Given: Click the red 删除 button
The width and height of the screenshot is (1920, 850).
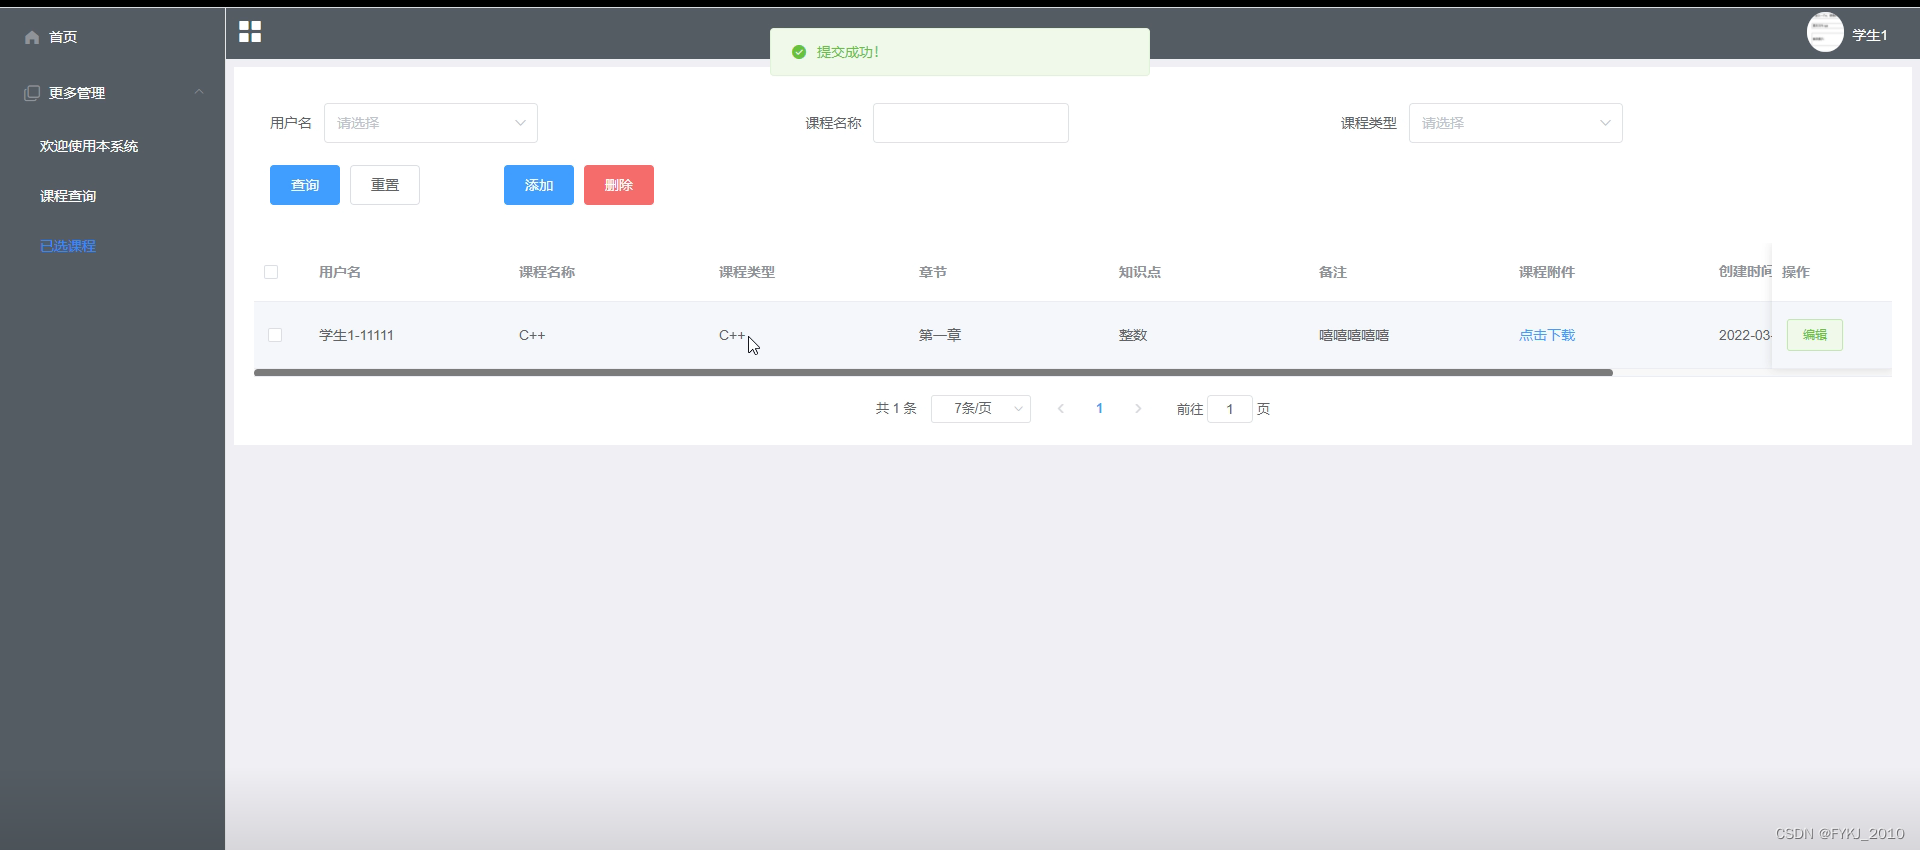Looking at the screenshot, I should tap(619, 185).
